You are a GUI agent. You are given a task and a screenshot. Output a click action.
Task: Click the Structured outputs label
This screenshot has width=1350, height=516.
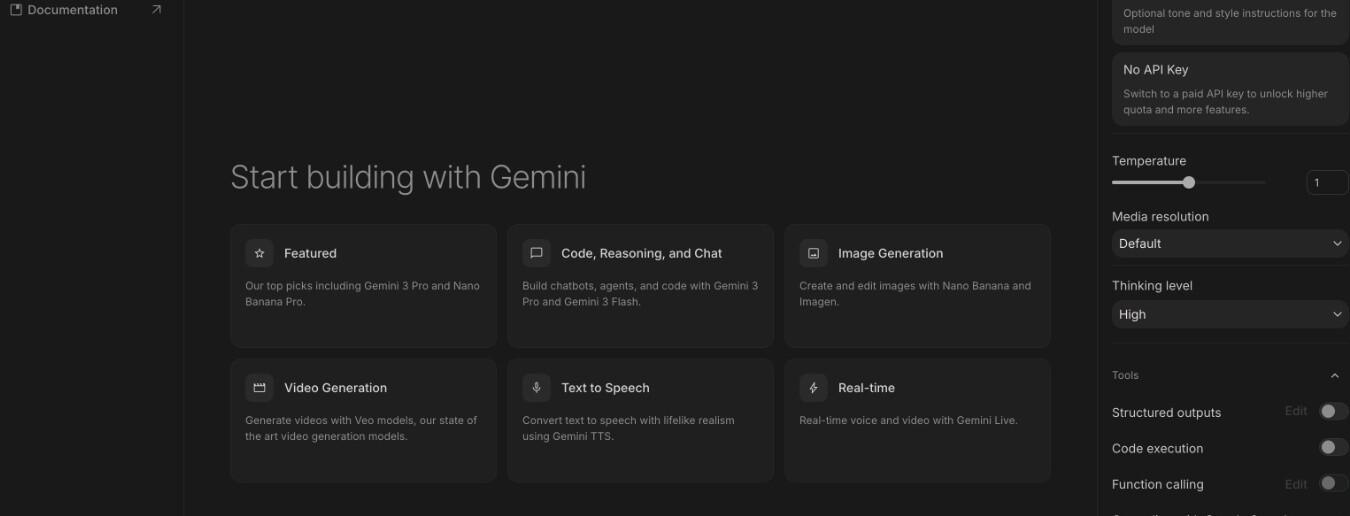pos(1166,412)
